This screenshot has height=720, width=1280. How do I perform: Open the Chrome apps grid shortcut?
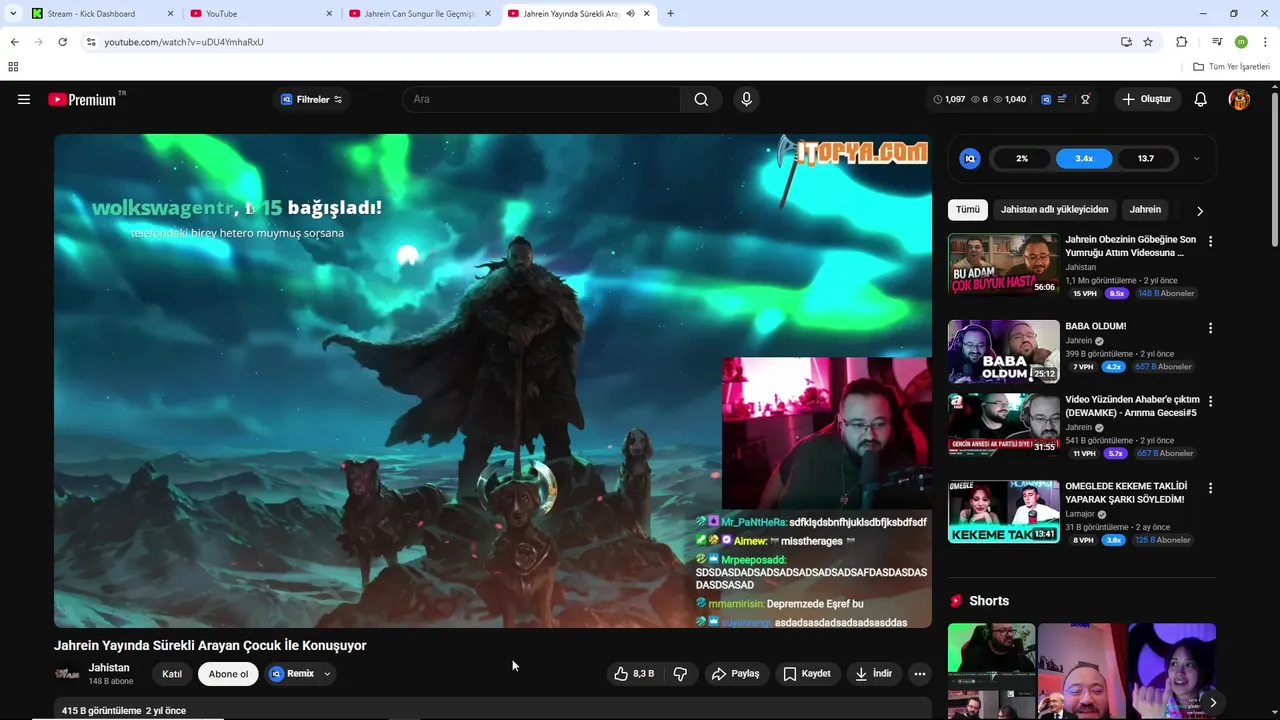(13, 67)
